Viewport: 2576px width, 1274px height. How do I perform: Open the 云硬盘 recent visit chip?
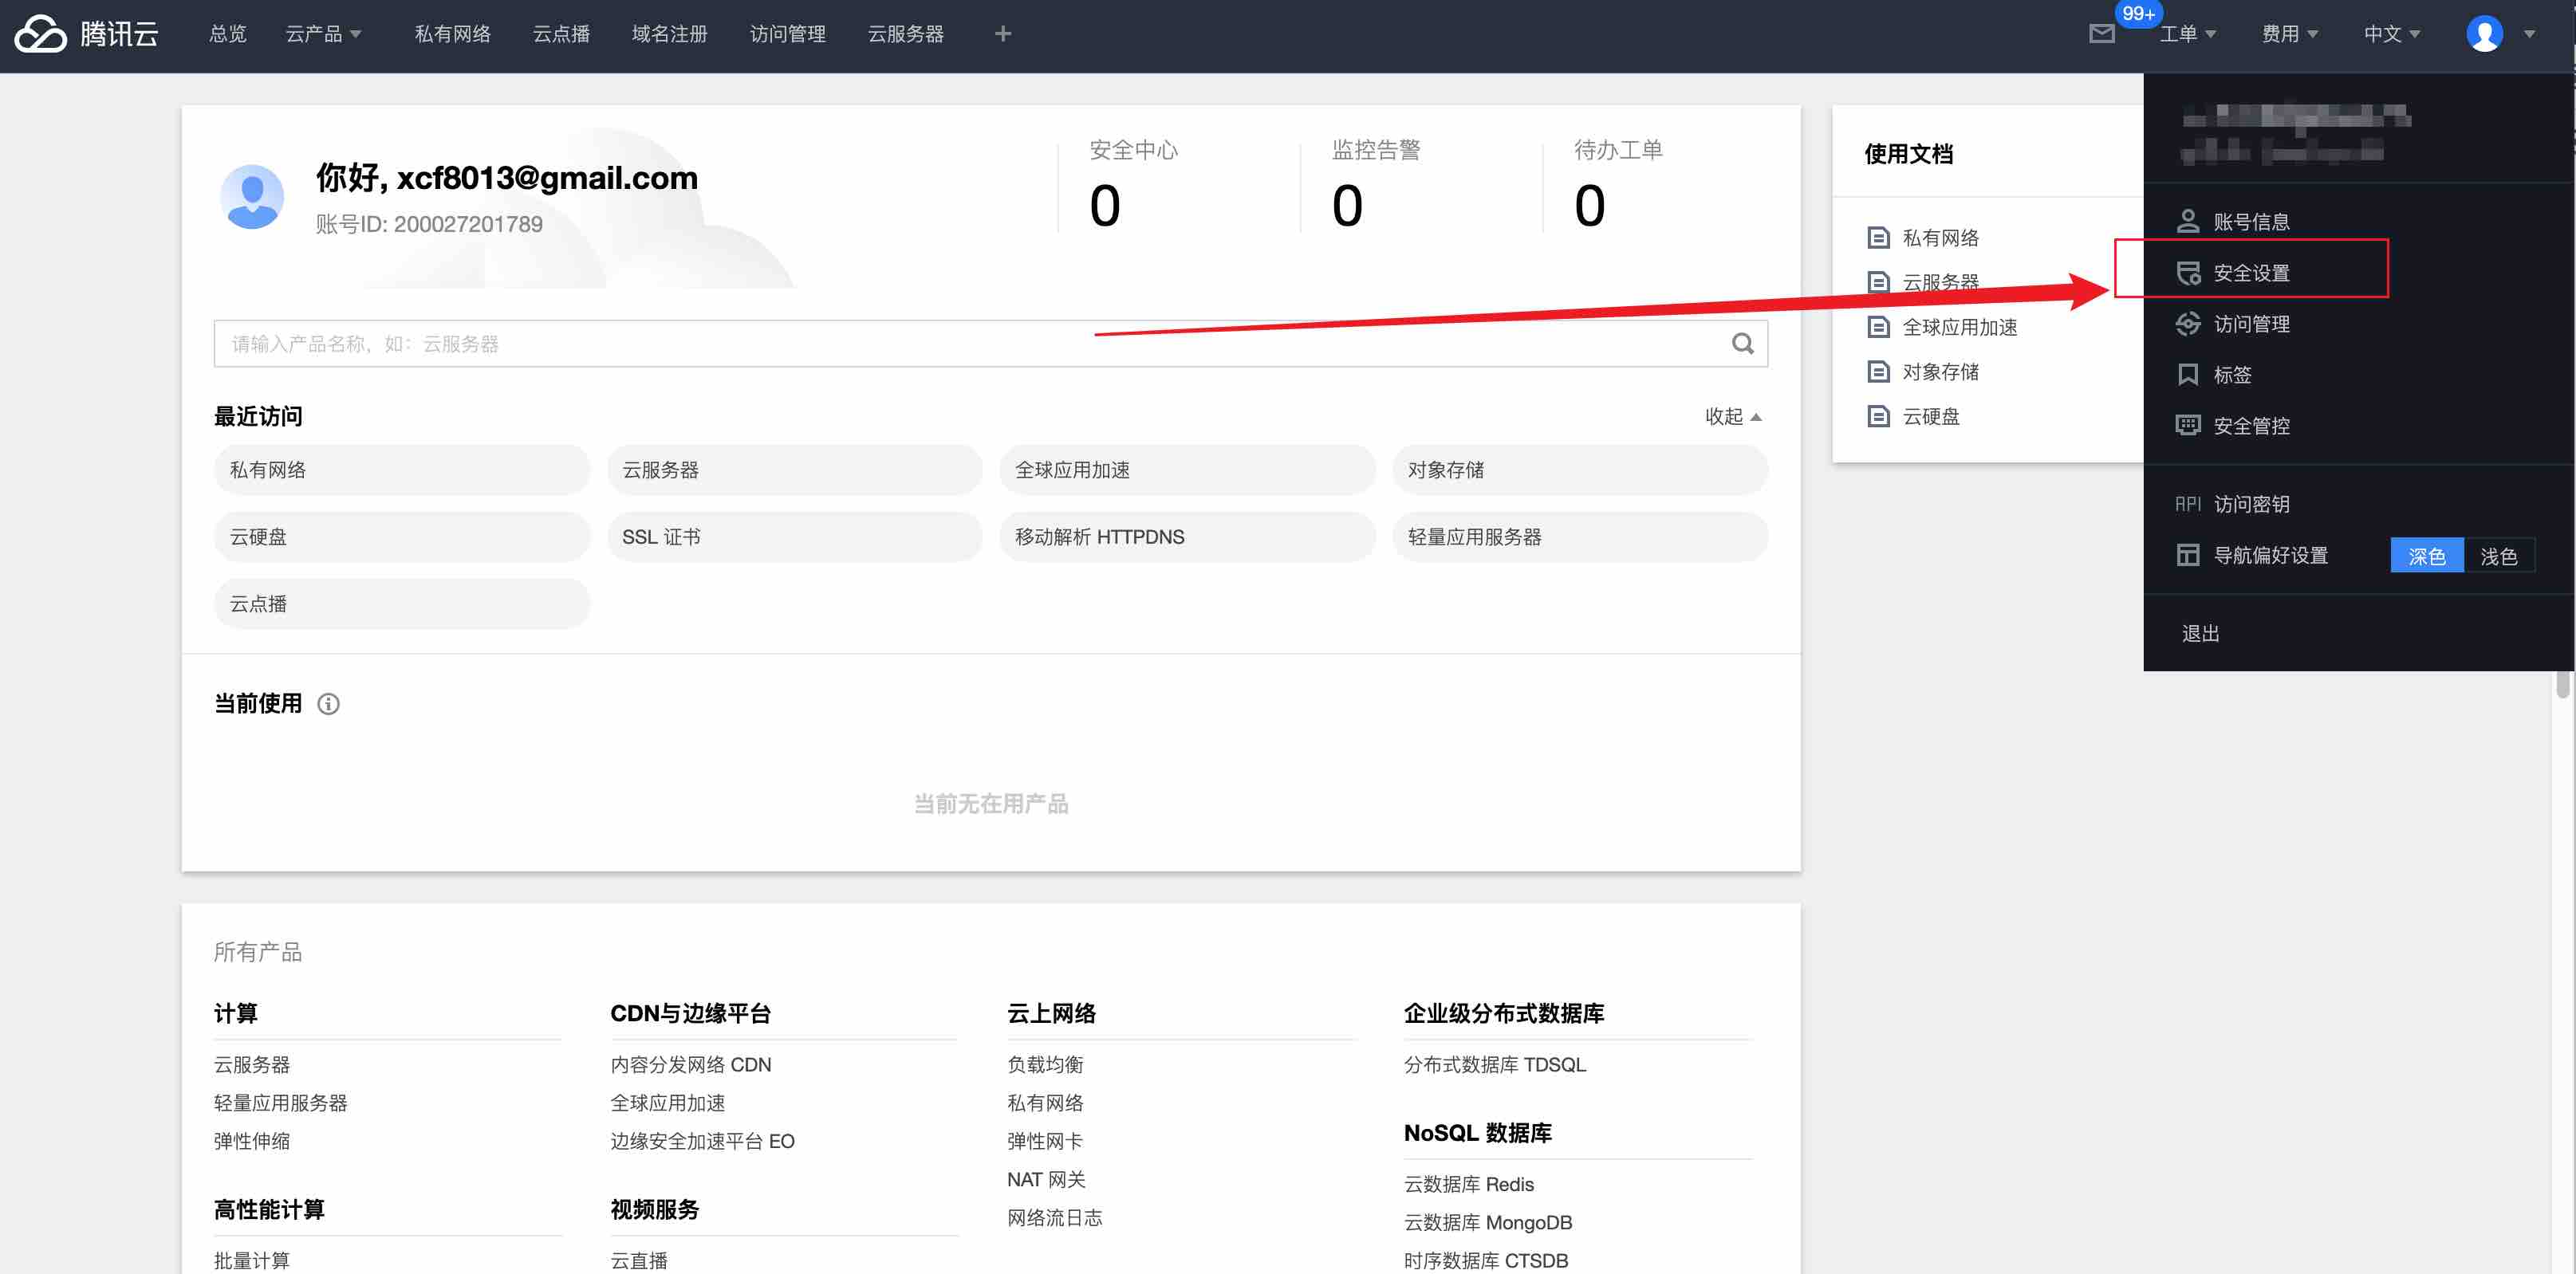[402, 537]
